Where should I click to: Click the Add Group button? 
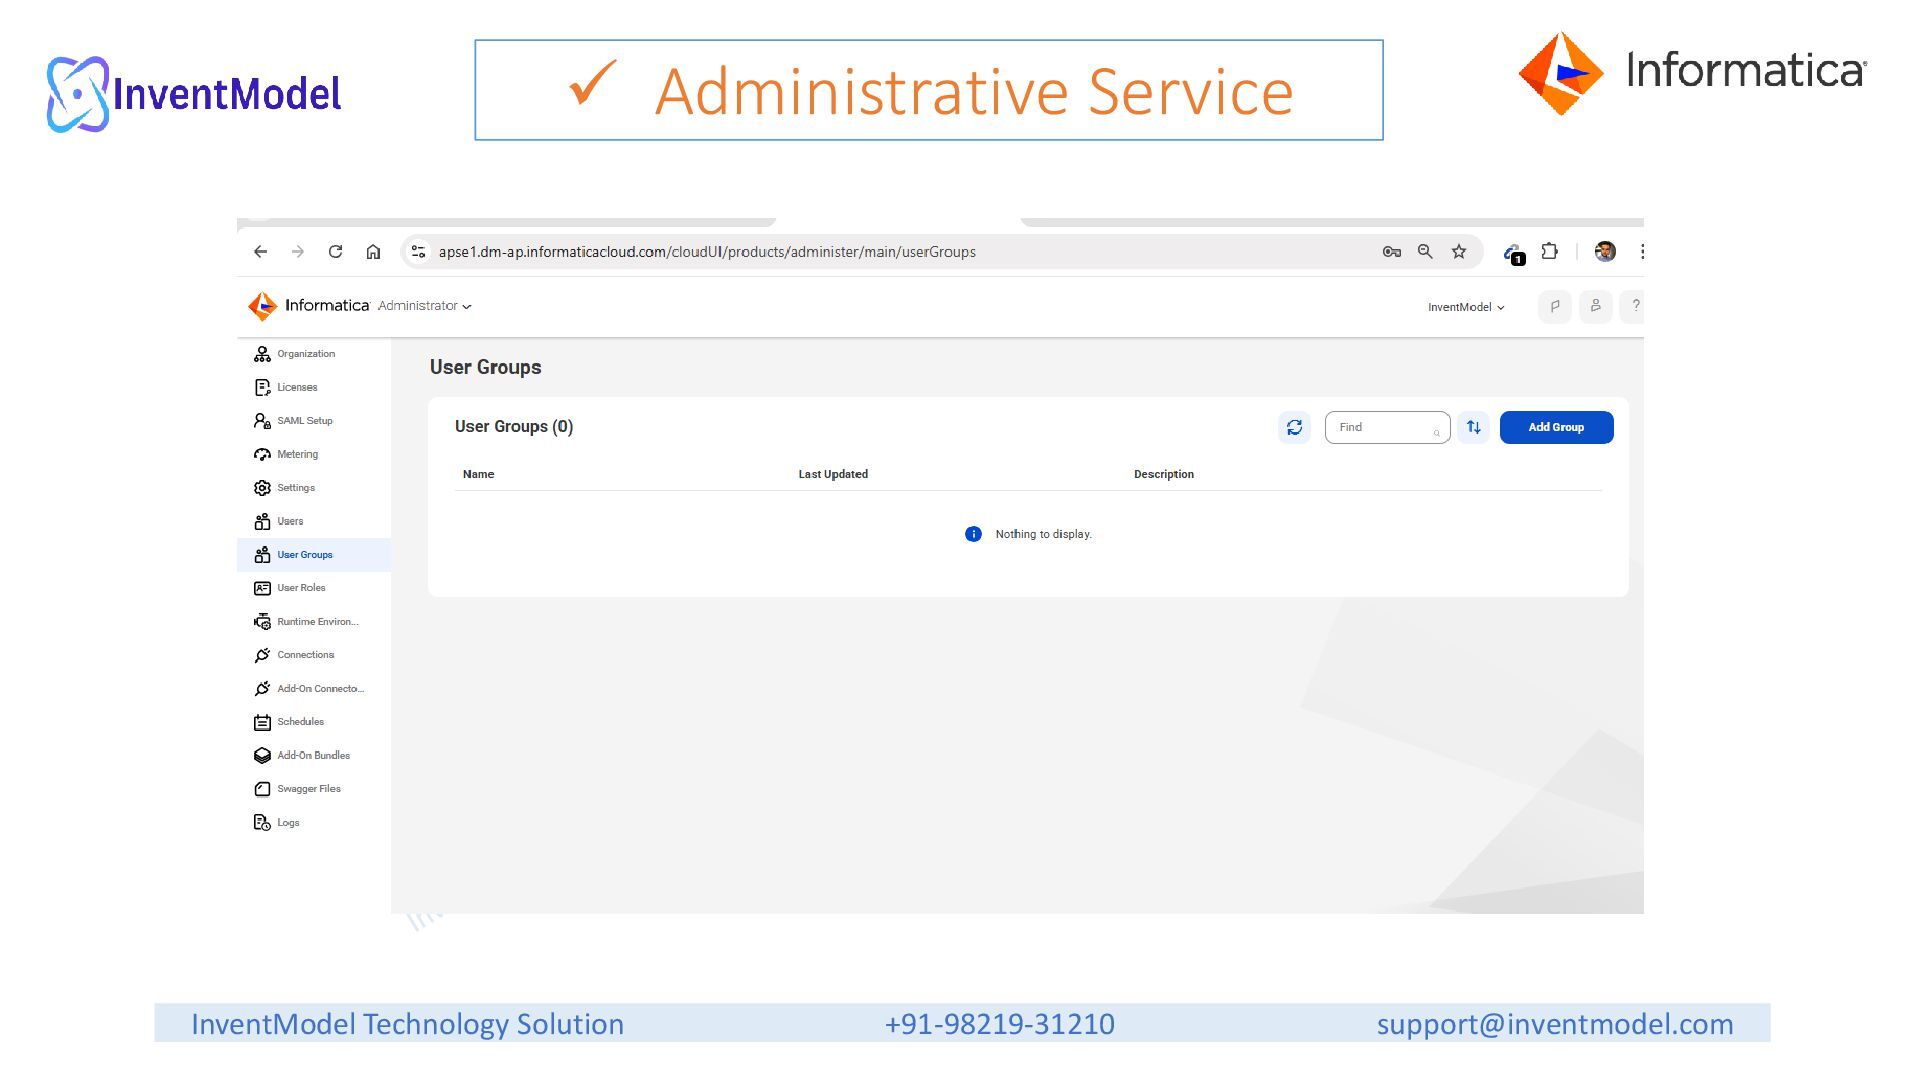coord(1556,428)
